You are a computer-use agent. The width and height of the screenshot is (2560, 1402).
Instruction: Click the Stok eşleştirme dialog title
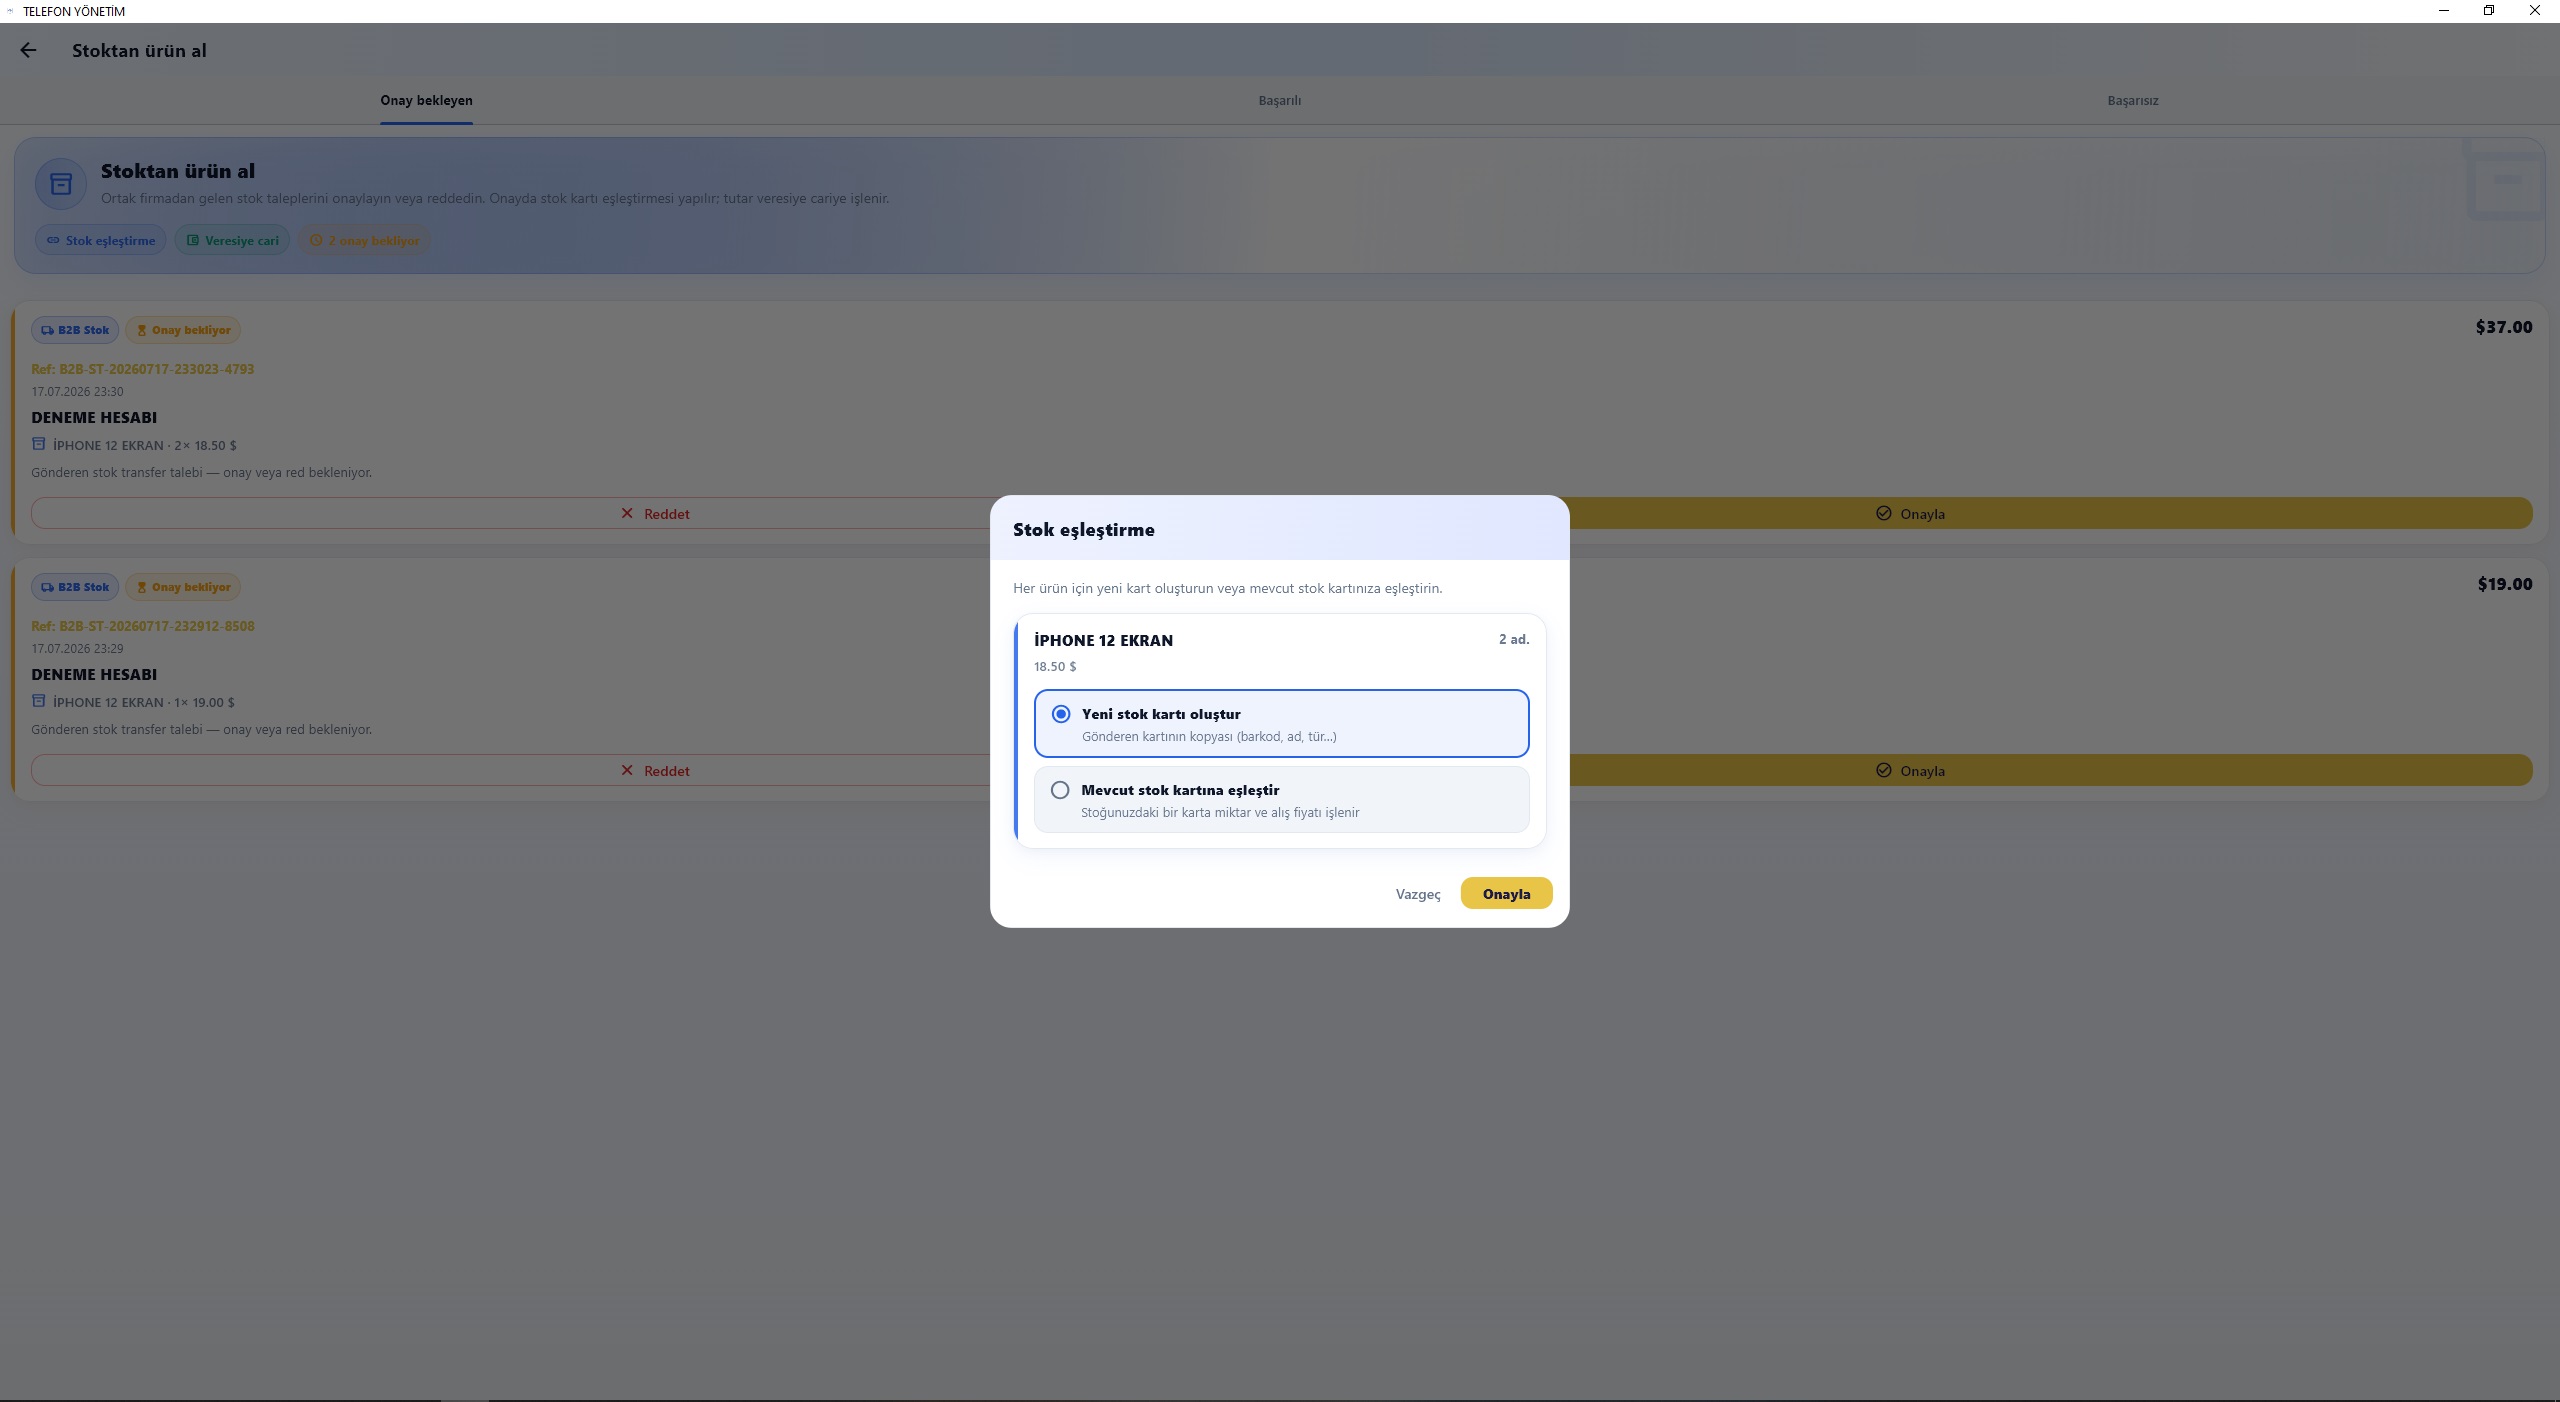pos(1084,530)
